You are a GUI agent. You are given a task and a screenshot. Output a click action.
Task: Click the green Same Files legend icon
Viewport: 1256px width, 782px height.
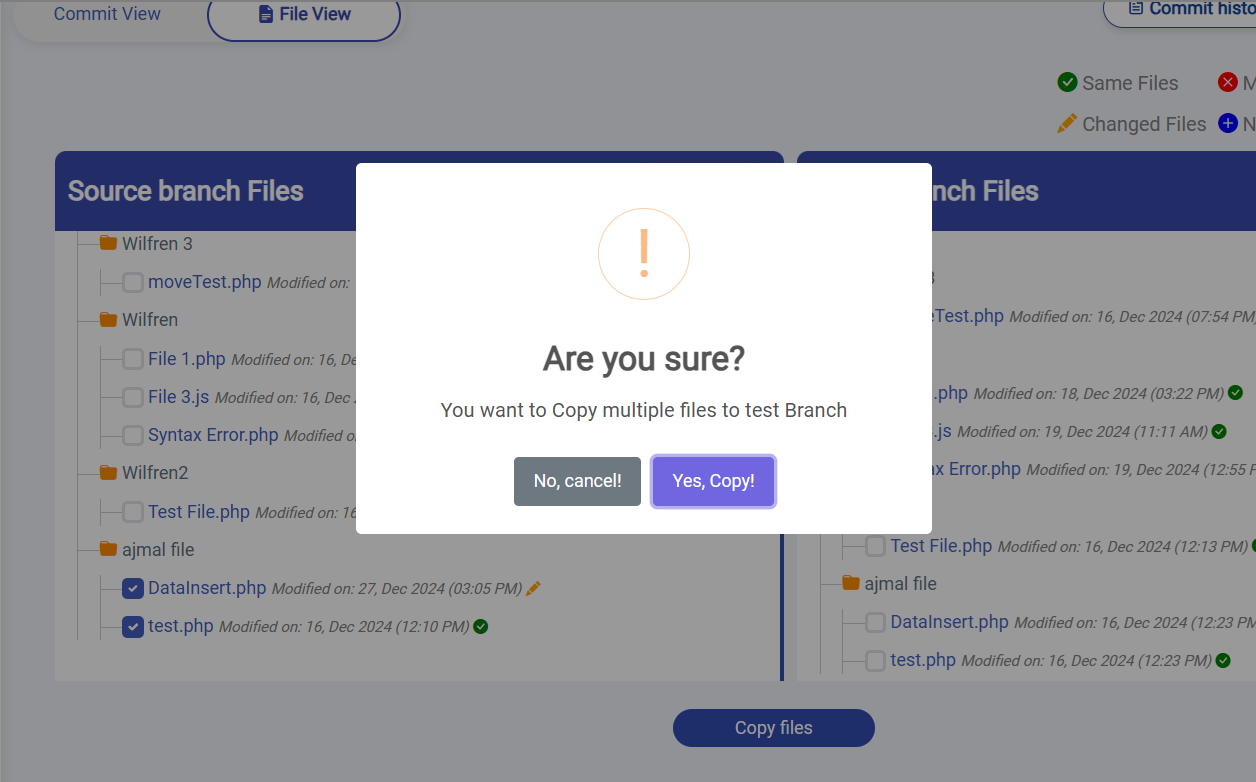coord(1067,82)
